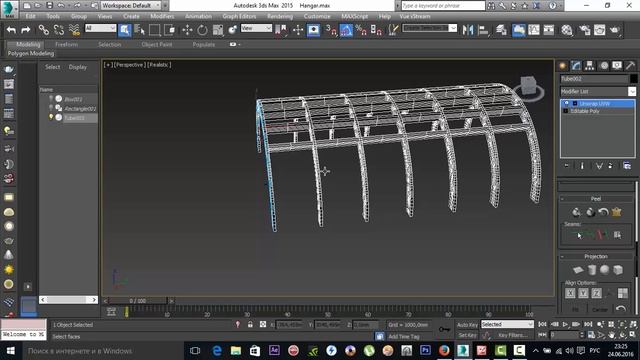Toggle the Angle Snap button

coord(346,30)
